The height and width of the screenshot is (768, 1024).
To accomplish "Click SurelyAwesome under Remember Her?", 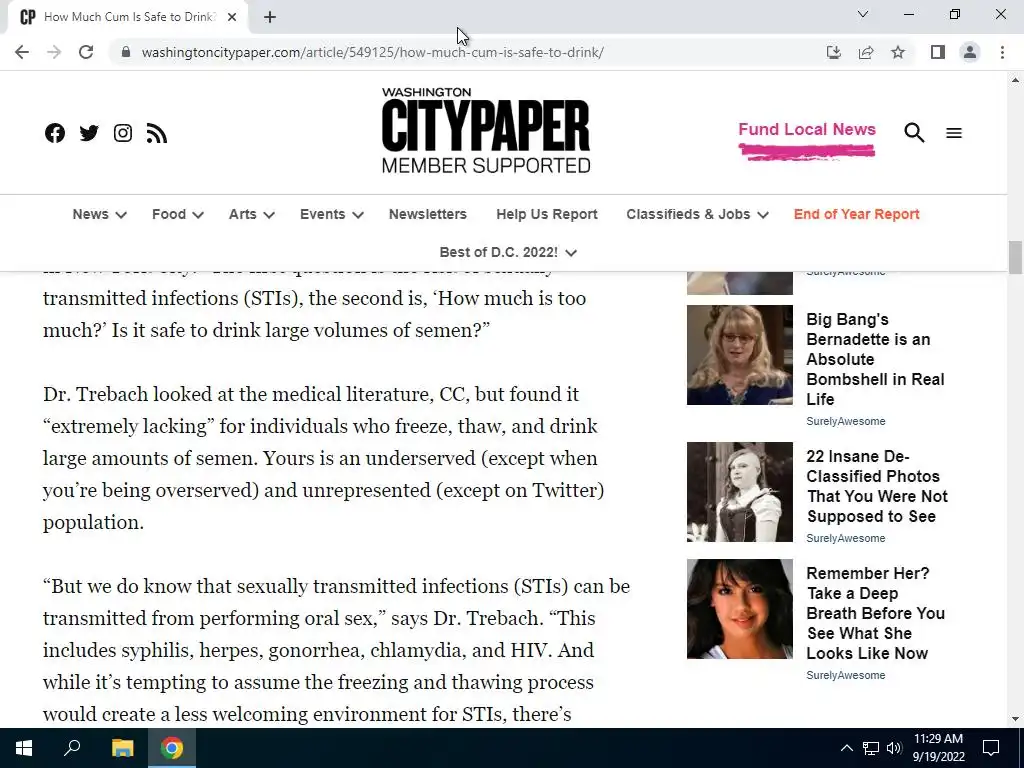I will (x=846, y=675).
